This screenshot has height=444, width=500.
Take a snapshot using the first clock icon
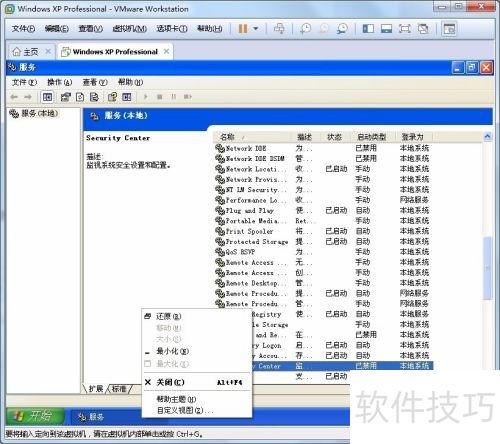click(x=305, y=29)
